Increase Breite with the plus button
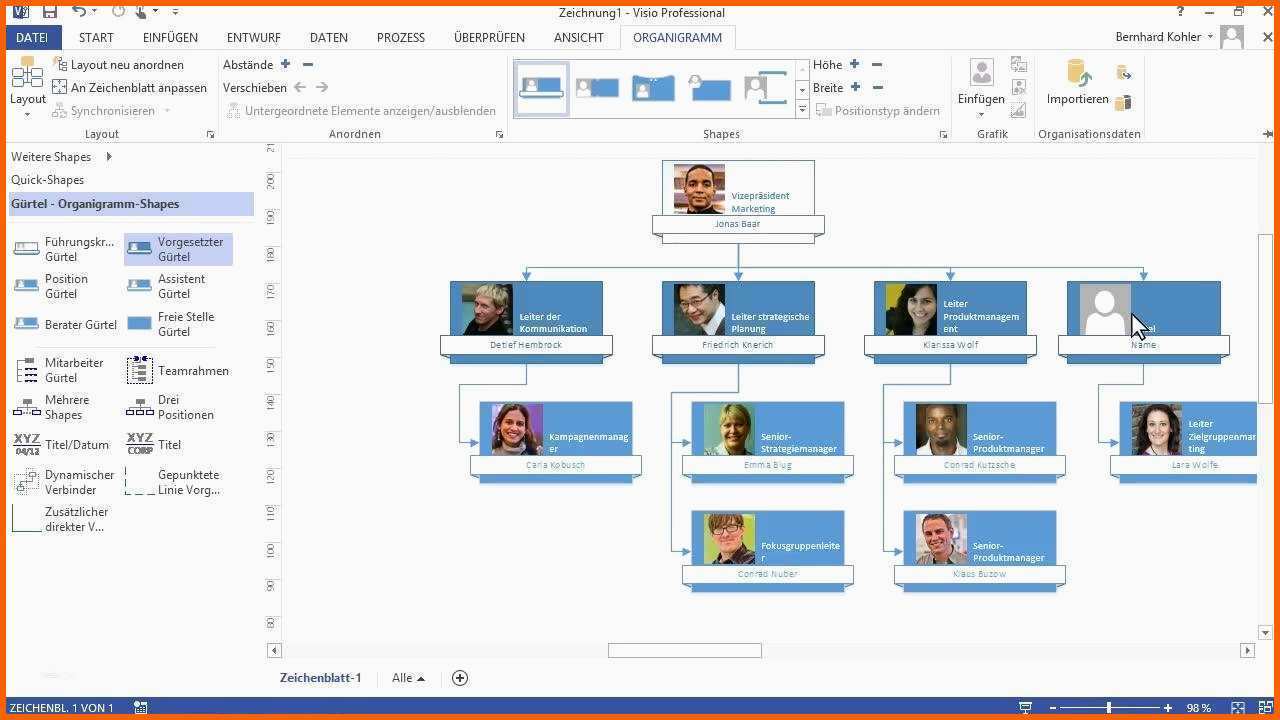This screenshot has width=1280, height=720. pyautogui.click(x=855, y=87)
